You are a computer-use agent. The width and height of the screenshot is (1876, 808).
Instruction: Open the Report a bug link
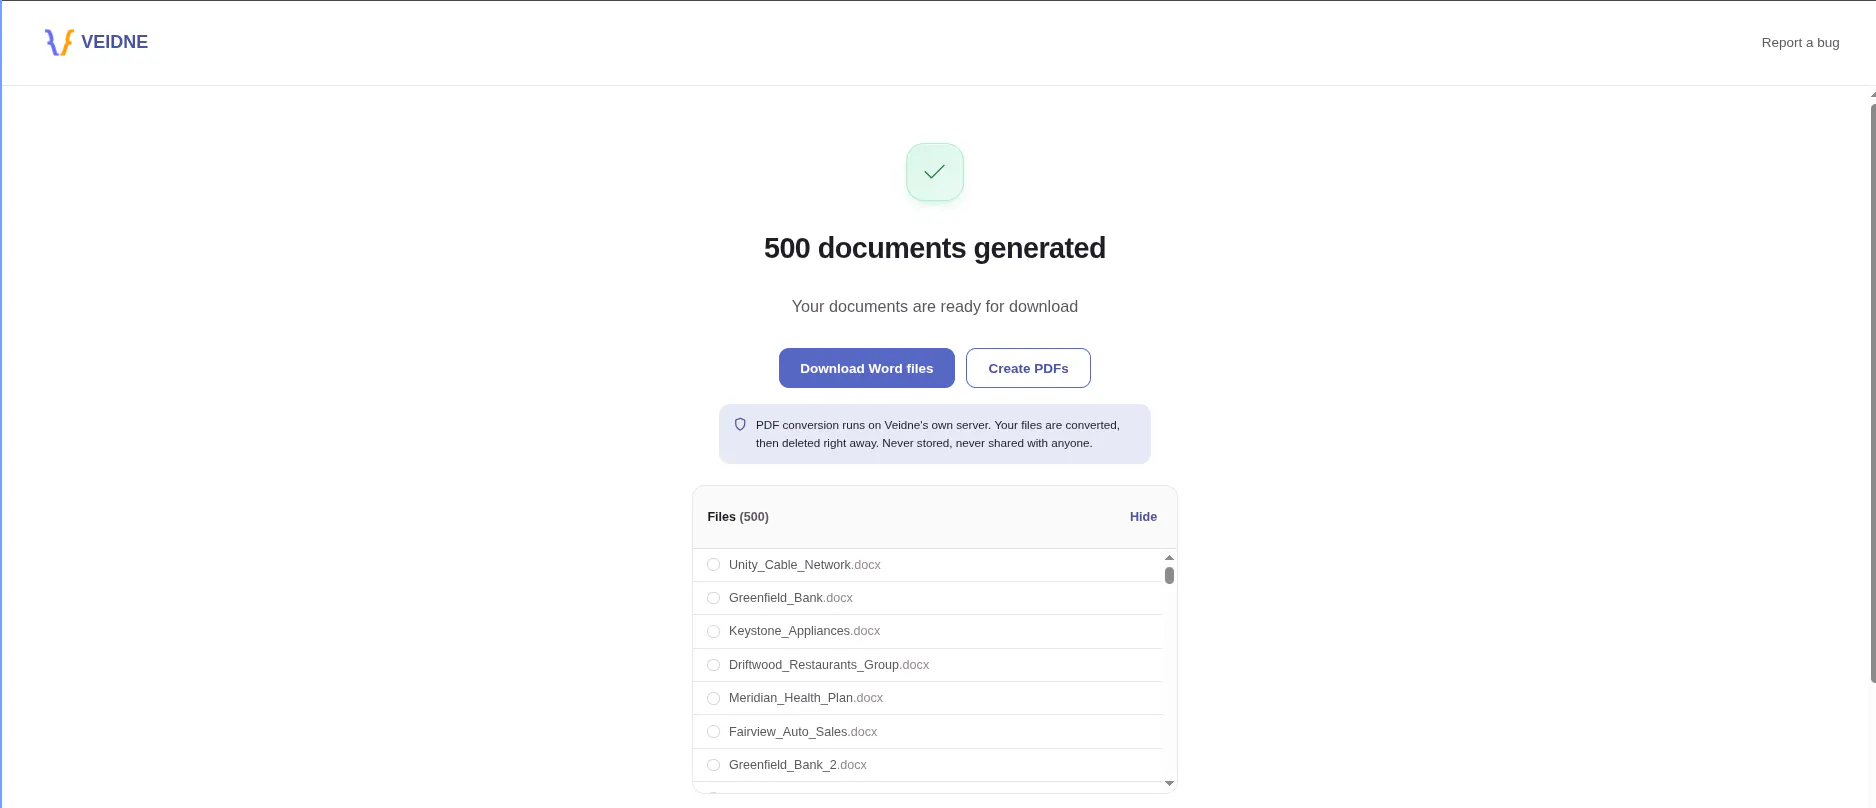(1800, 42)
